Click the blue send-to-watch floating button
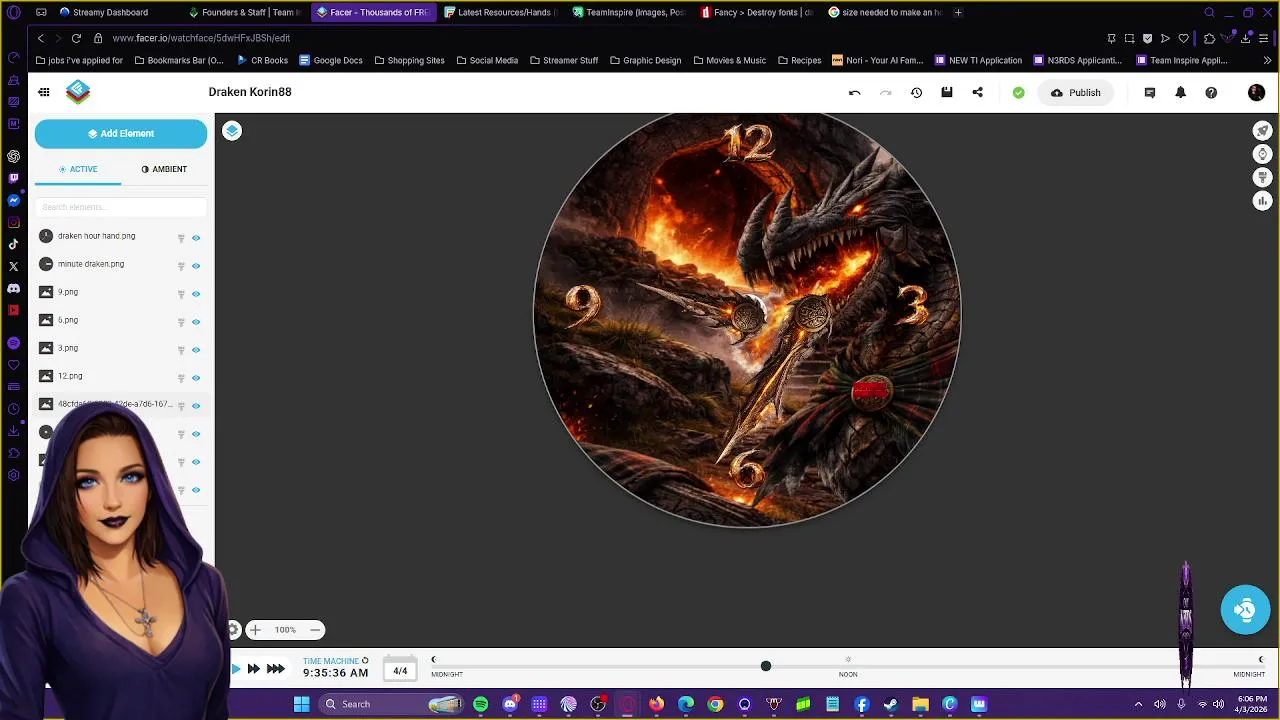Viewport: 1280px width, 720px height. coord(1245,610)
